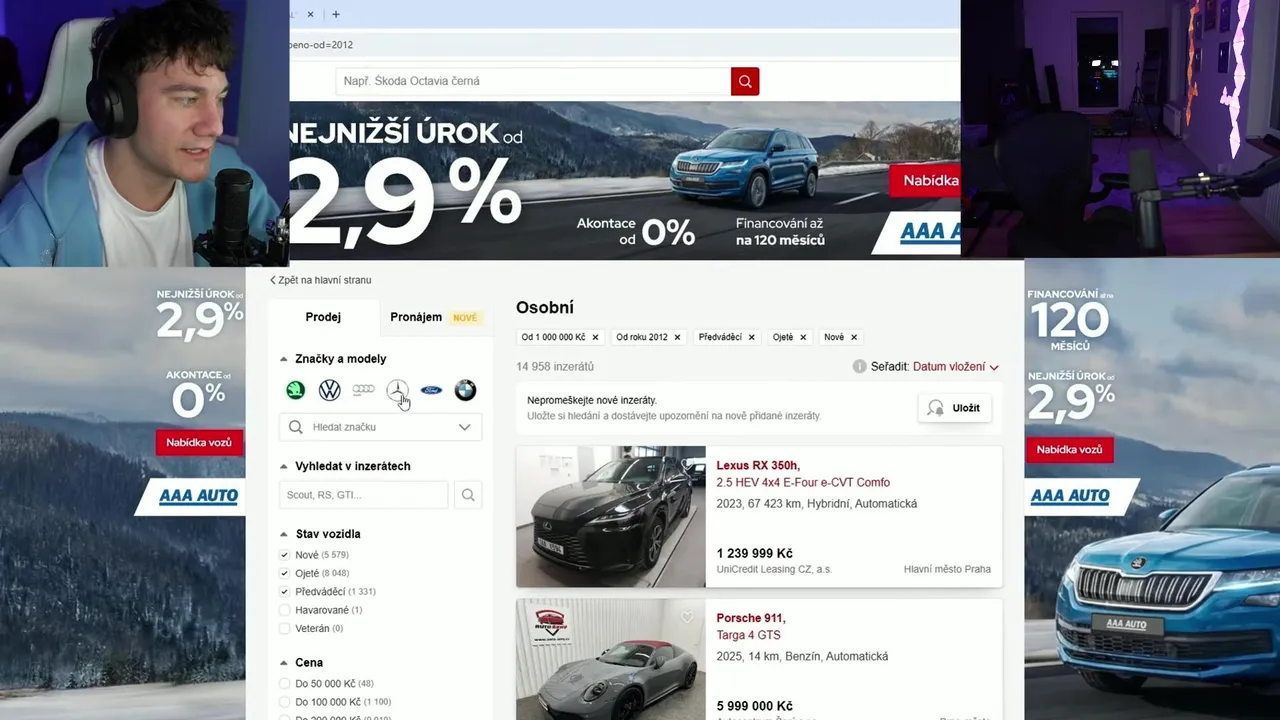
Task: Remove the 'Nové' filter chip
Action: [x=853, y=337]
